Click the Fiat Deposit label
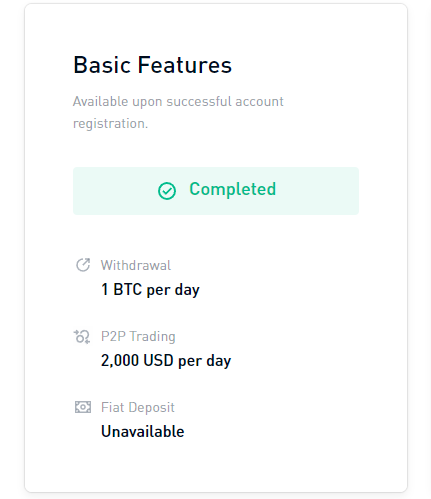This screenshot has height=499, width=431. point(138,407)
